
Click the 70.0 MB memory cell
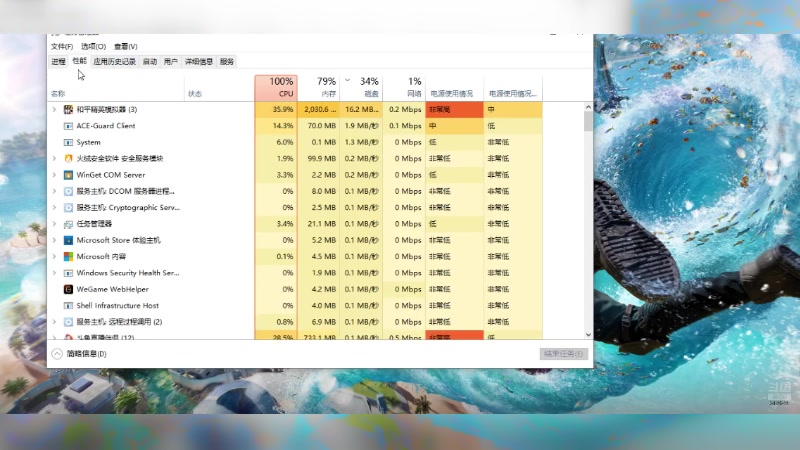318,126
